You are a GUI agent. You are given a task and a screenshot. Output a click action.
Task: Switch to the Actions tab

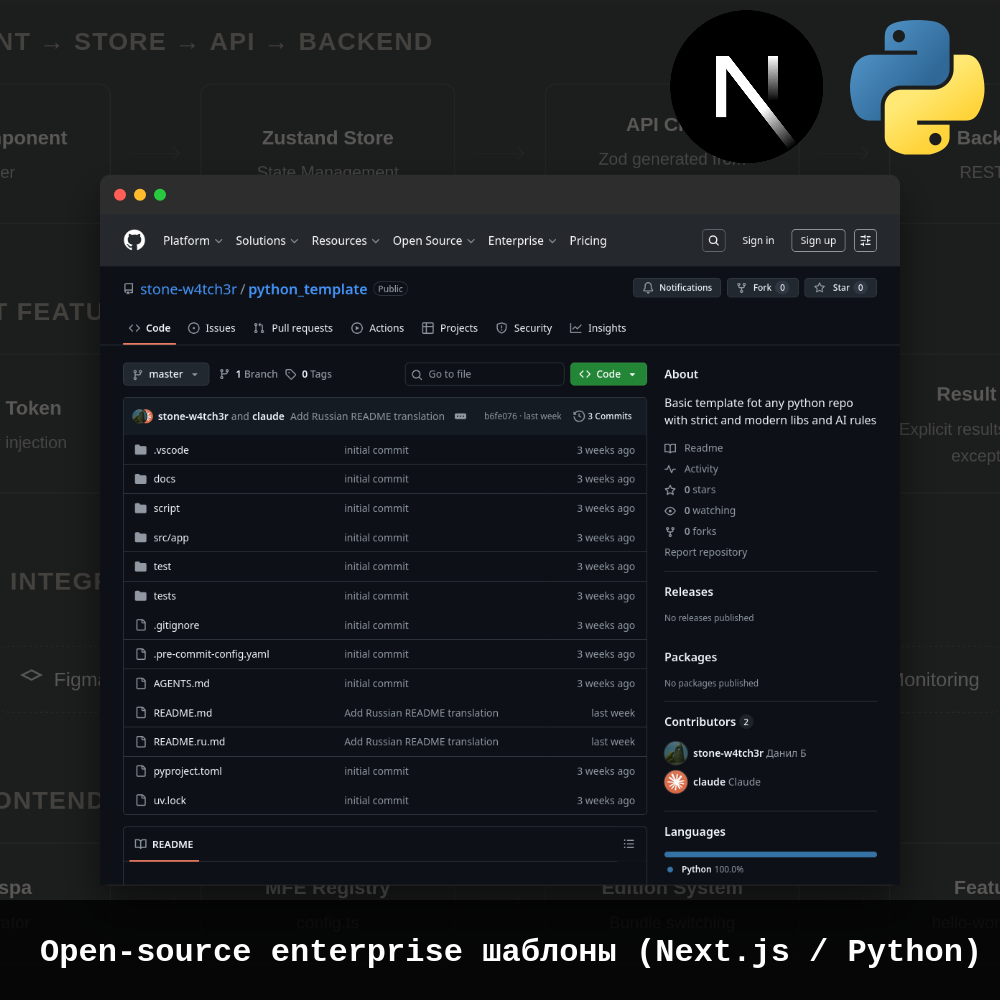378,328
